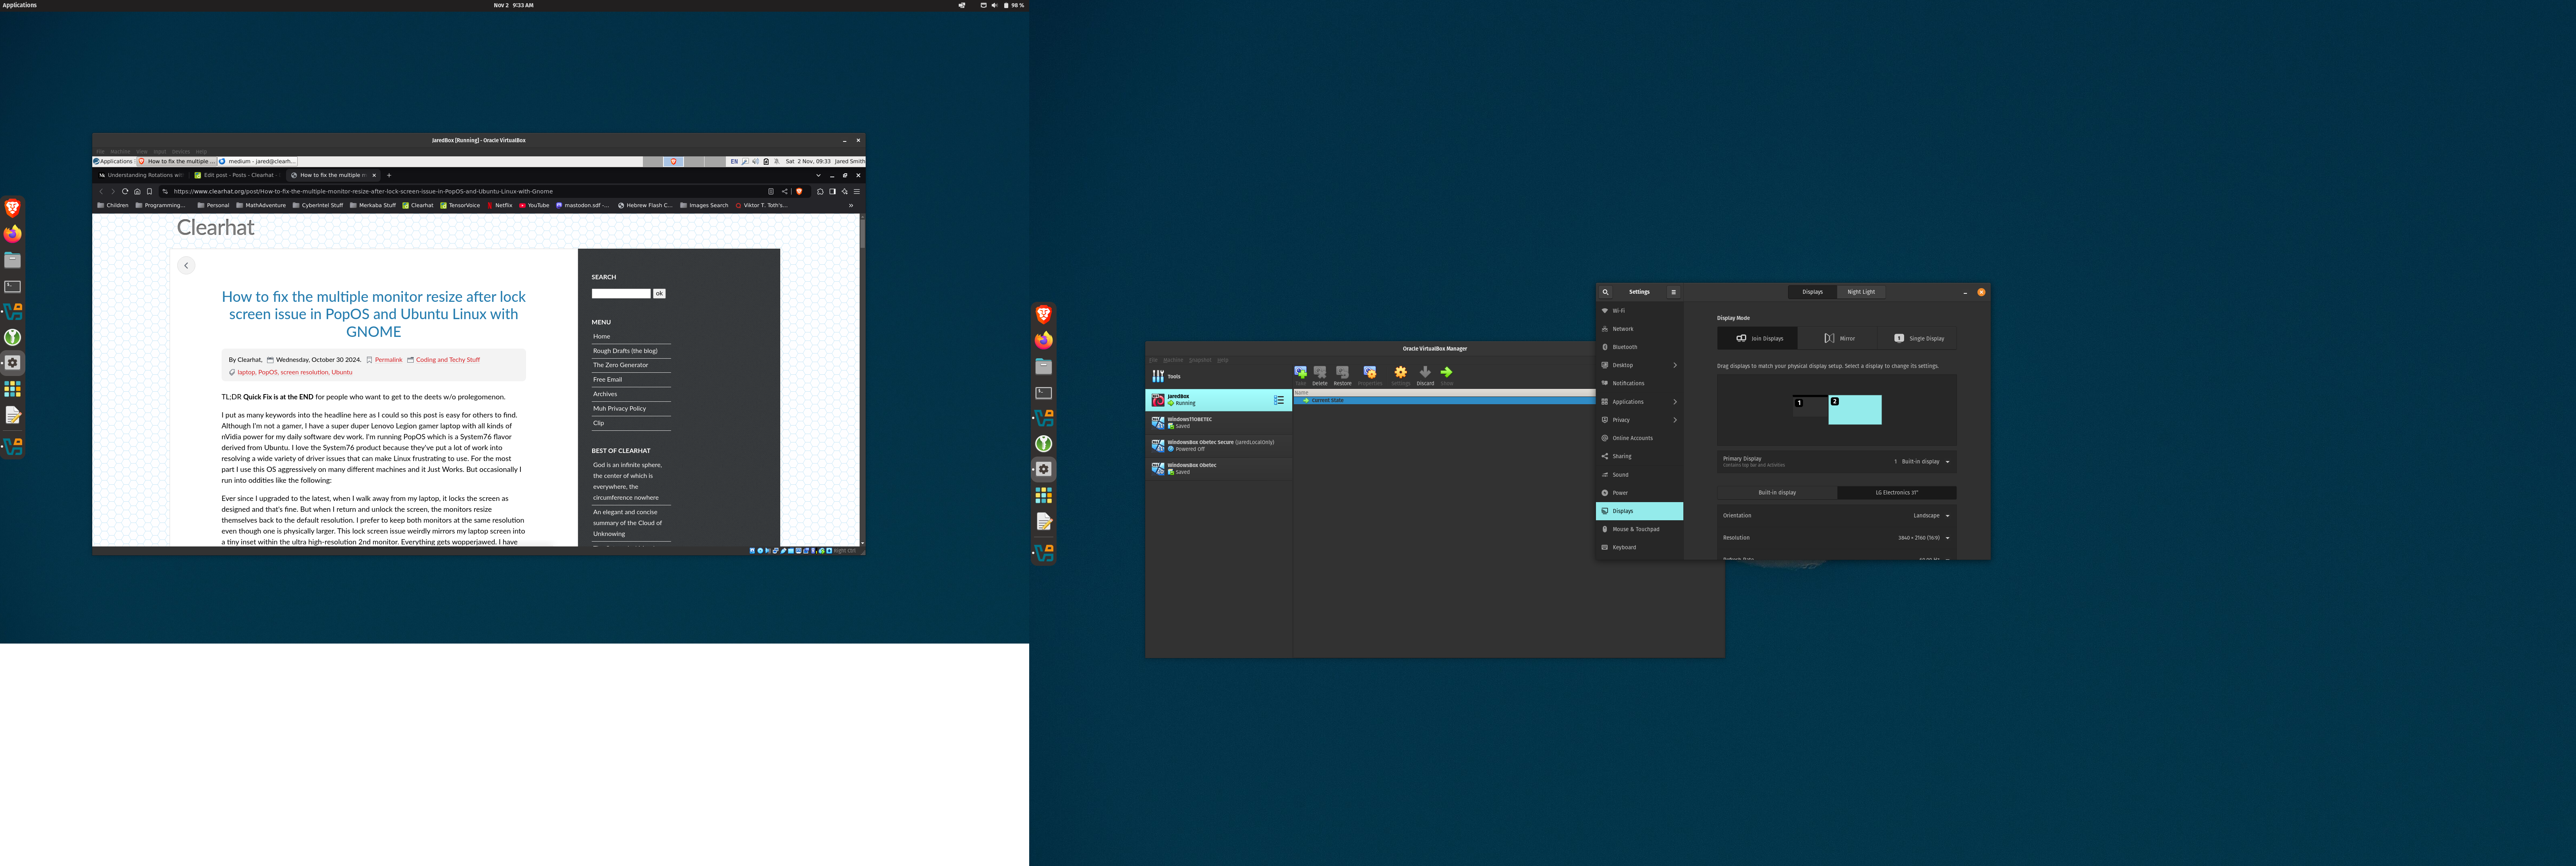Select Windows11OBETEC virtual machine
This screenshot has height=866, width=2576.
1218,423
